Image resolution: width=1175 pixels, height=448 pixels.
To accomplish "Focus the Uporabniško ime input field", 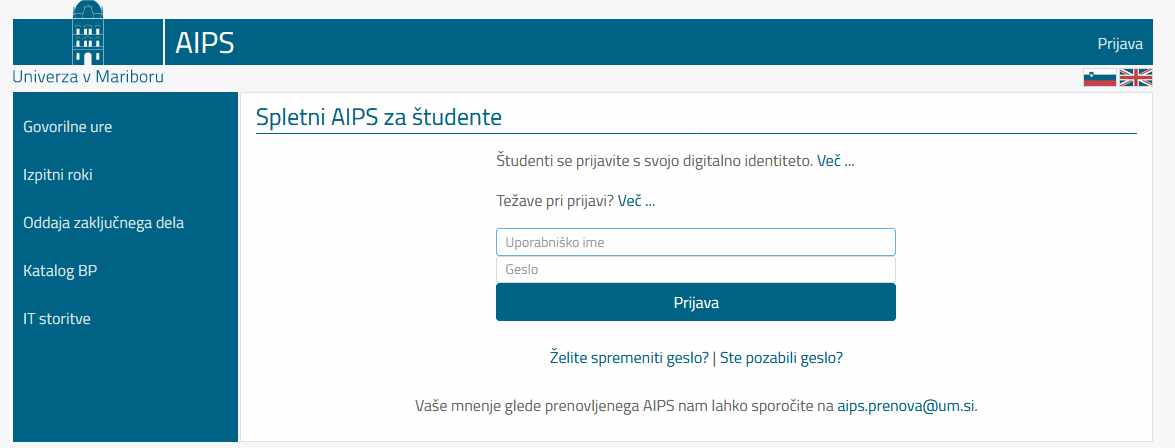I will click(x=695, y=242).
